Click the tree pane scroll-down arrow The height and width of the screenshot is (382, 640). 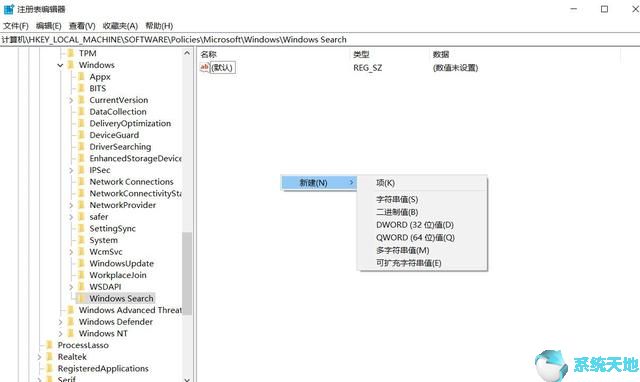click(187, 379)
